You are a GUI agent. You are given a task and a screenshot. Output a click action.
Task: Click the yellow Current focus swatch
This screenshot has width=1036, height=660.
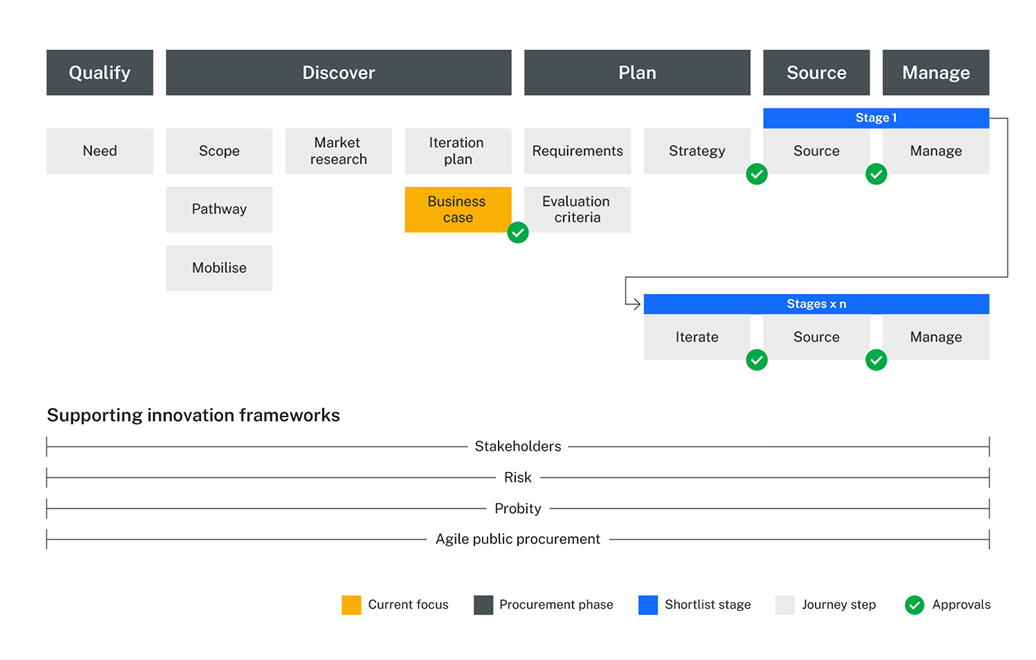pos(351,604)
